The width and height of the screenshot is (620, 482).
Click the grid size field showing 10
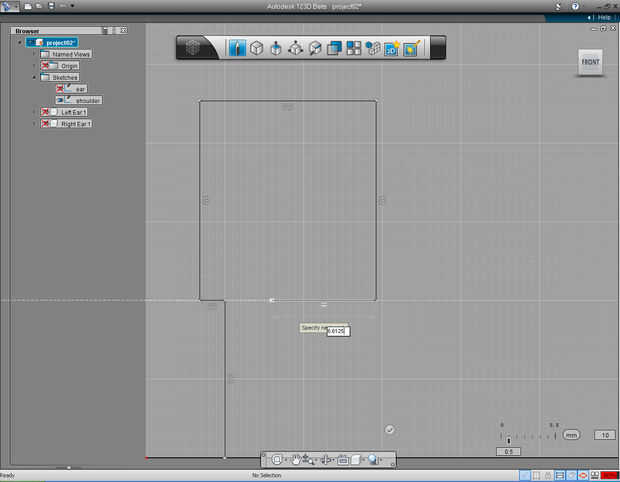click(x=605, y=435)
